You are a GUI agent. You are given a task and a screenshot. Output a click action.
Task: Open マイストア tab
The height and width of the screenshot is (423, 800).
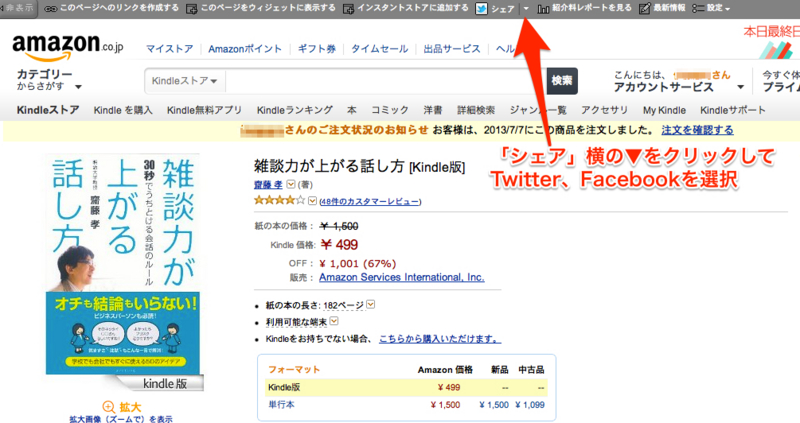tap(169, 48)
